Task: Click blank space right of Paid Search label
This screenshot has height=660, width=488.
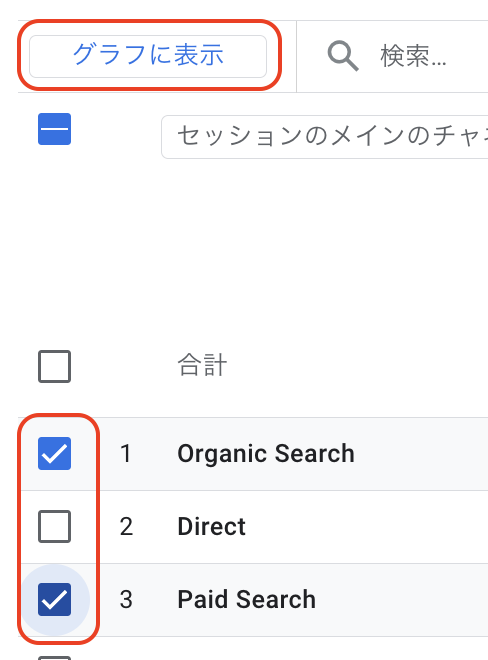Action: coord(402,599)
